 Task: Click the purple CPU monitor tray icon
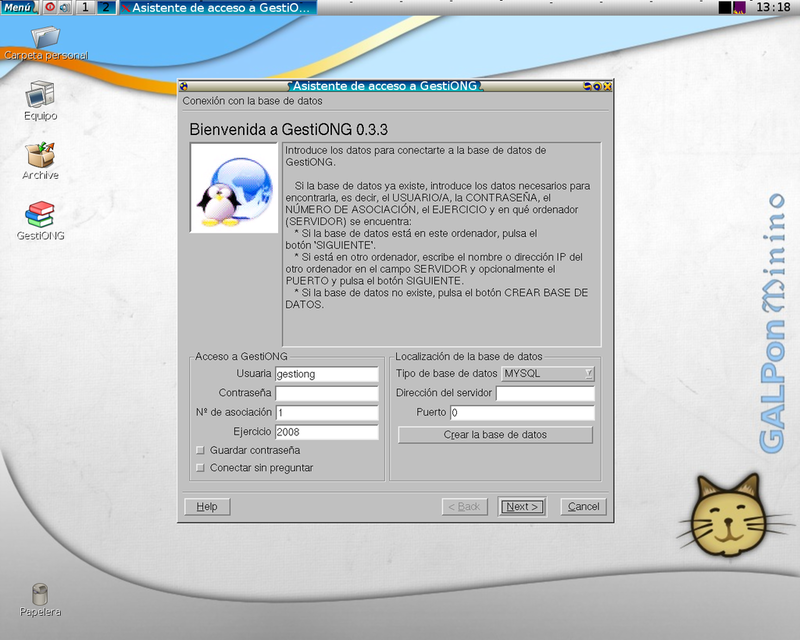(739, 7)
